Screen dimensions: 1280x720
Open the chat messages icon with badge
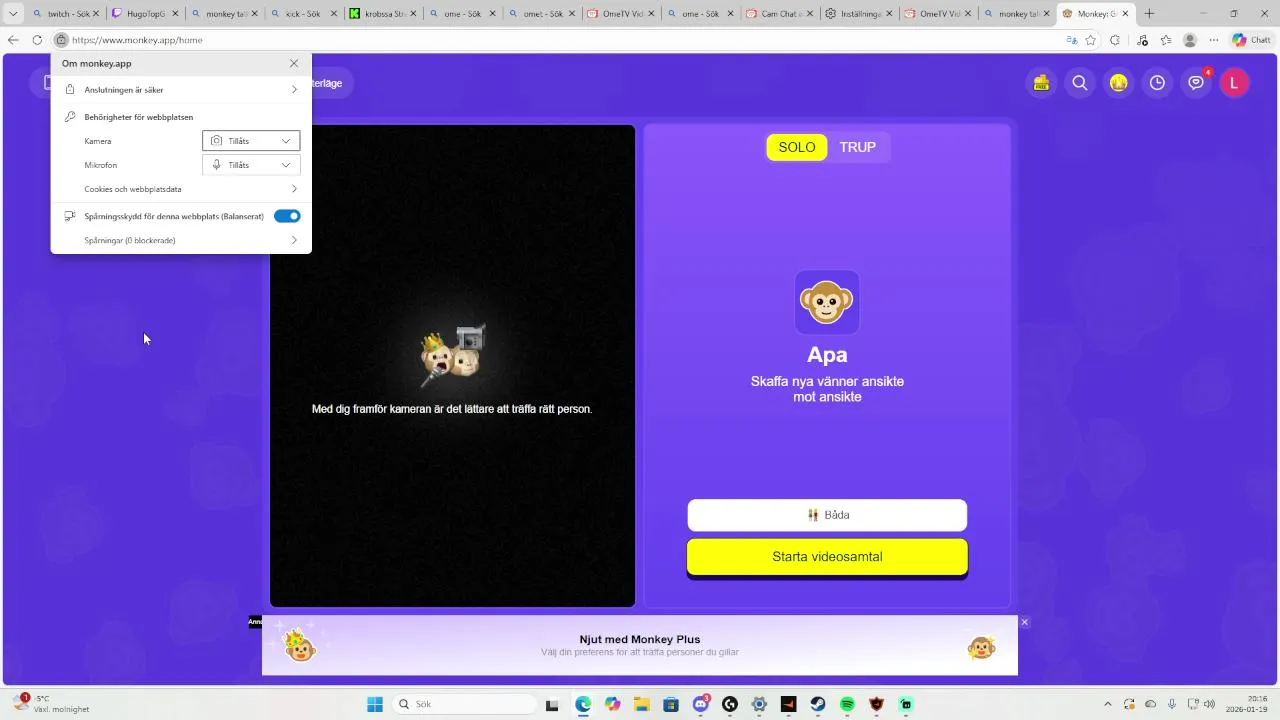click(x=1196, y=83)
